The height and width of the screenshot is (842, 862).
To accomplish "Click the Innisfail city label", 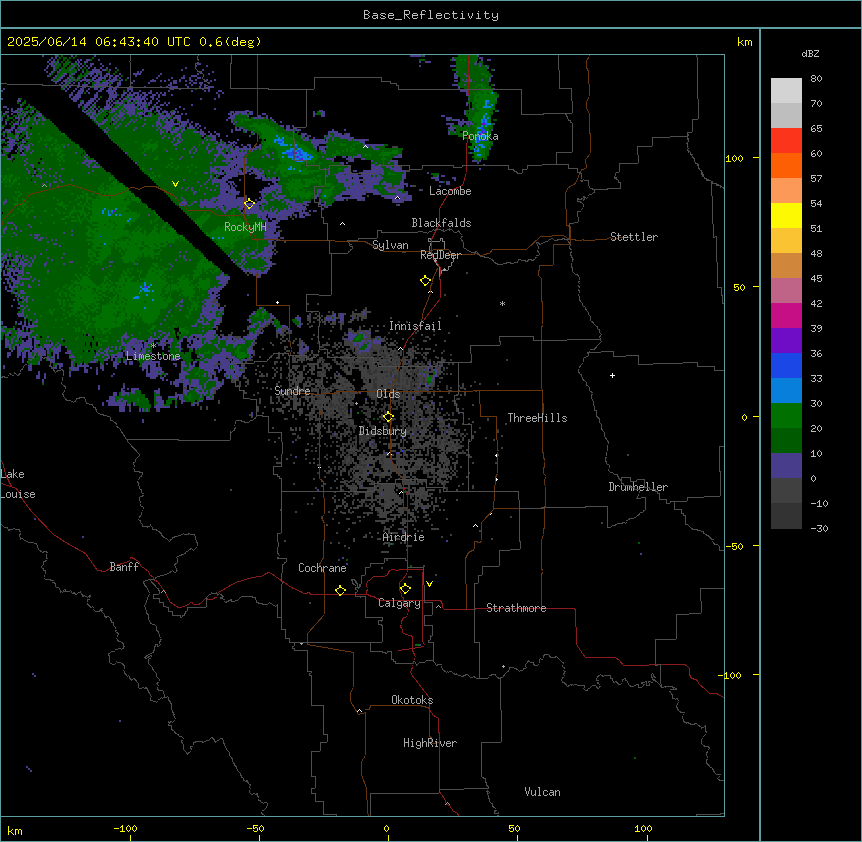I will click(x=415, y=326).
